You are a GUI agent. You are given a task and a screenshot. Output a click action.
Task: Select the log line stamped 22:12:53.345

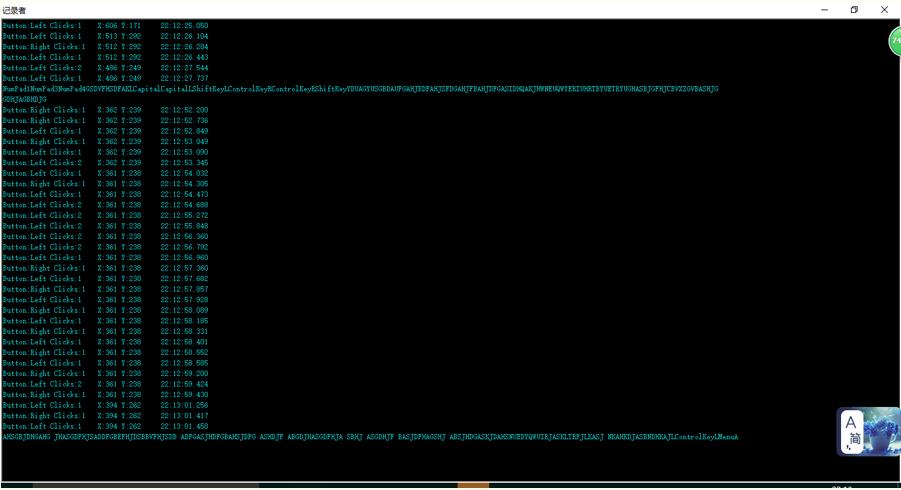[x=105, y=163]
